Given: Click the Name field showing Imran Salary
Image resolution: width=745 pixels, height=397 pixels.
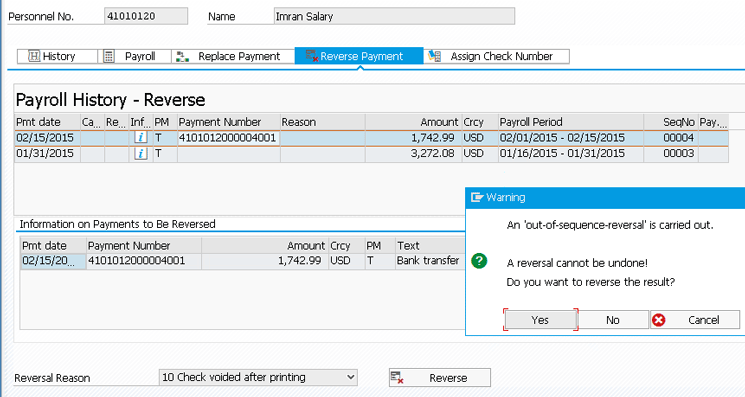Looking at the screenshot, I should point(394,16).
